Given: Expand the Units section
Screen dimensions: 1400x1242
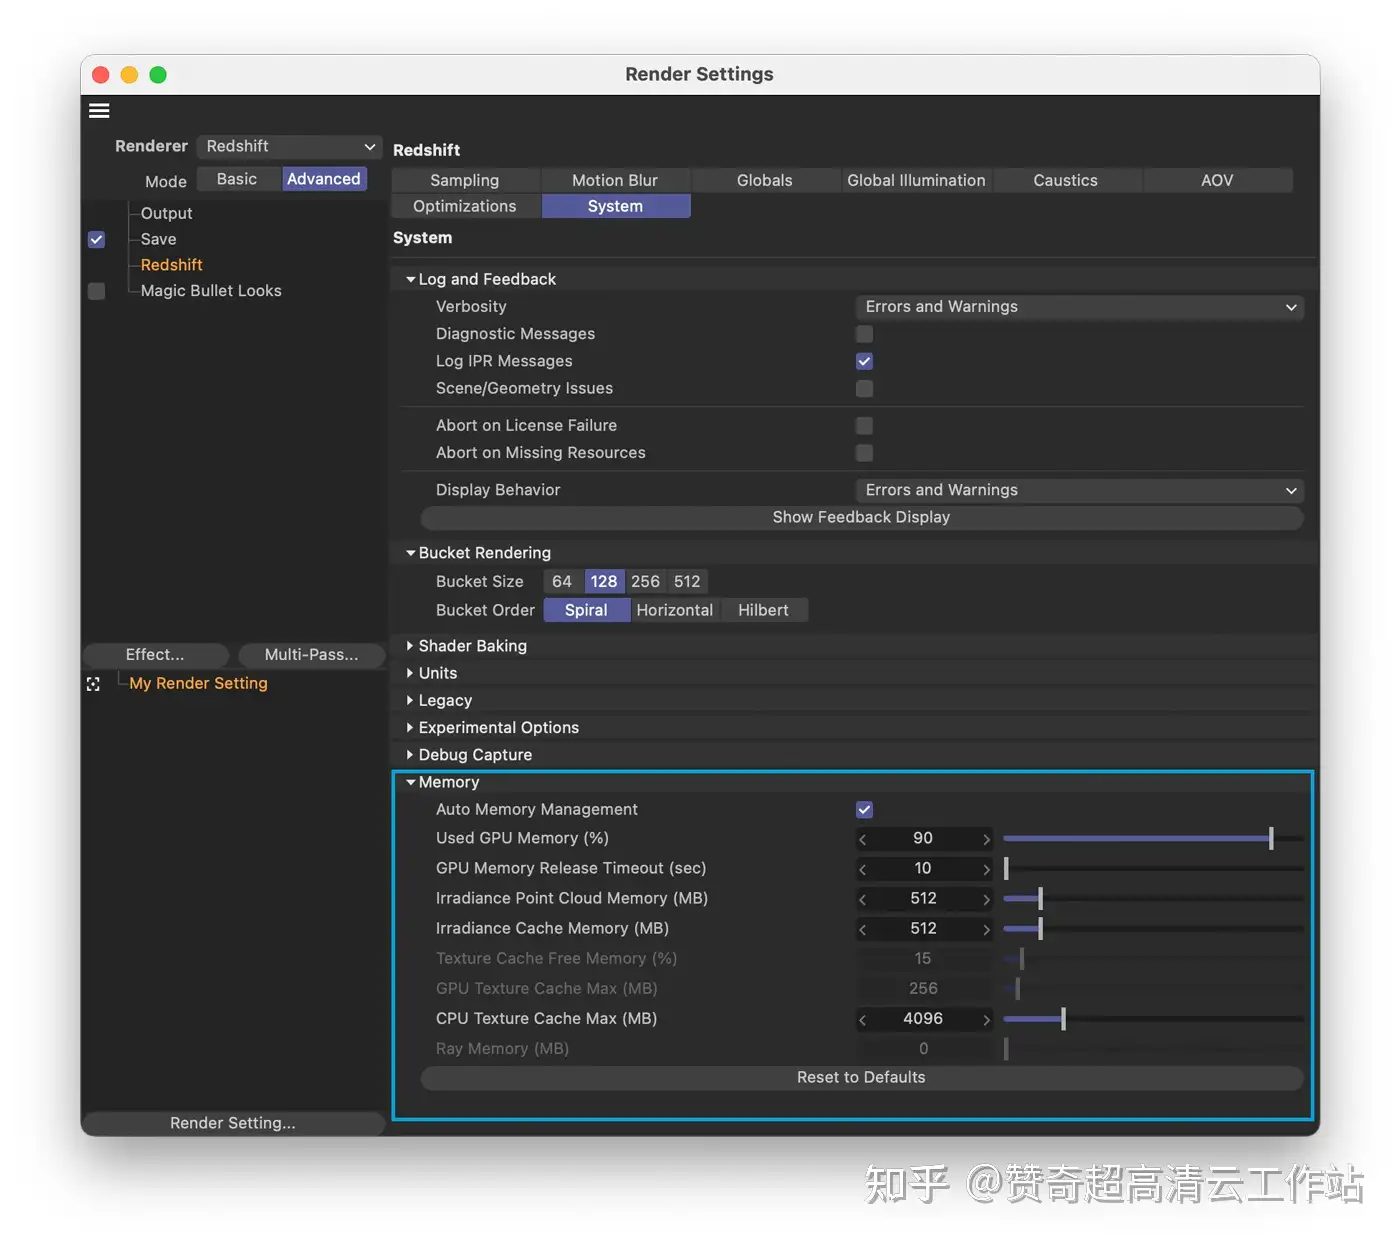Looking at the screenshot, I should pos(410,673).
